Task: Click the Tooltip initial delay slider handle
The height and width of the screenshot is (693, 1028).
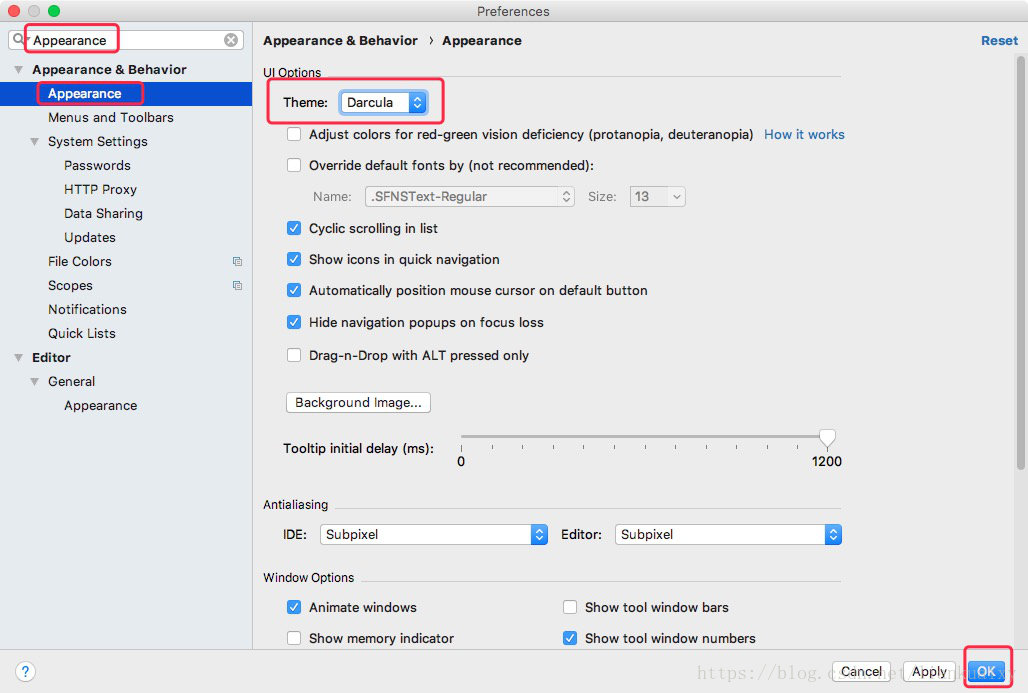Action: point(827,438)
